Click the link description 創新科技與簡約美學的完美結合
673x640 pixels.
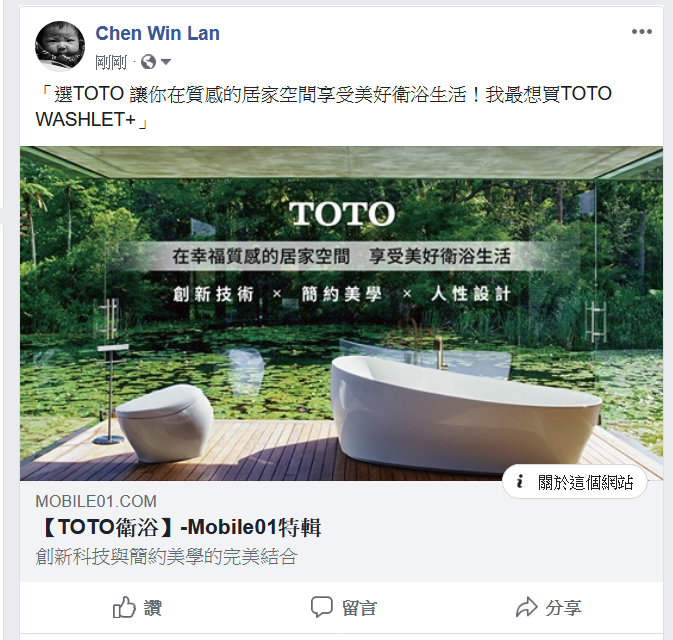tap(167, 557)
